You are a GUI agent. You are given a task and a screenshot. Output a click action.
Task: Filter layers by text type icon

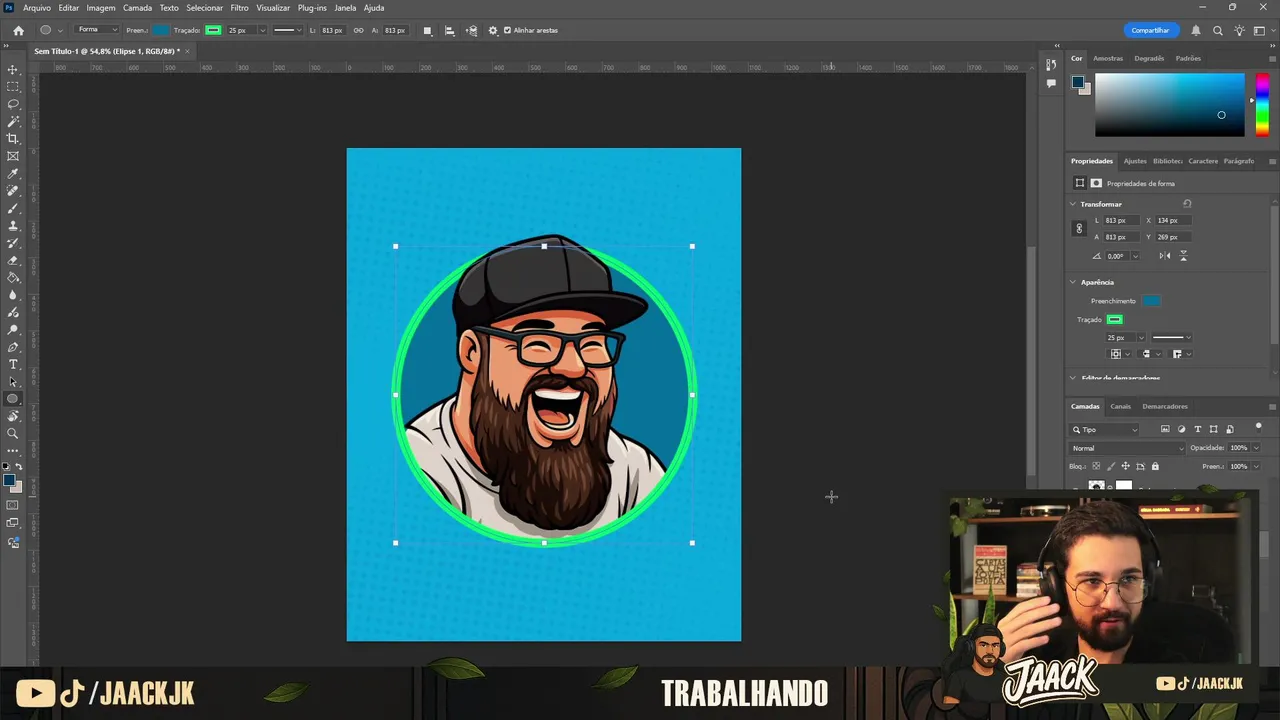tap(1197, 429)
